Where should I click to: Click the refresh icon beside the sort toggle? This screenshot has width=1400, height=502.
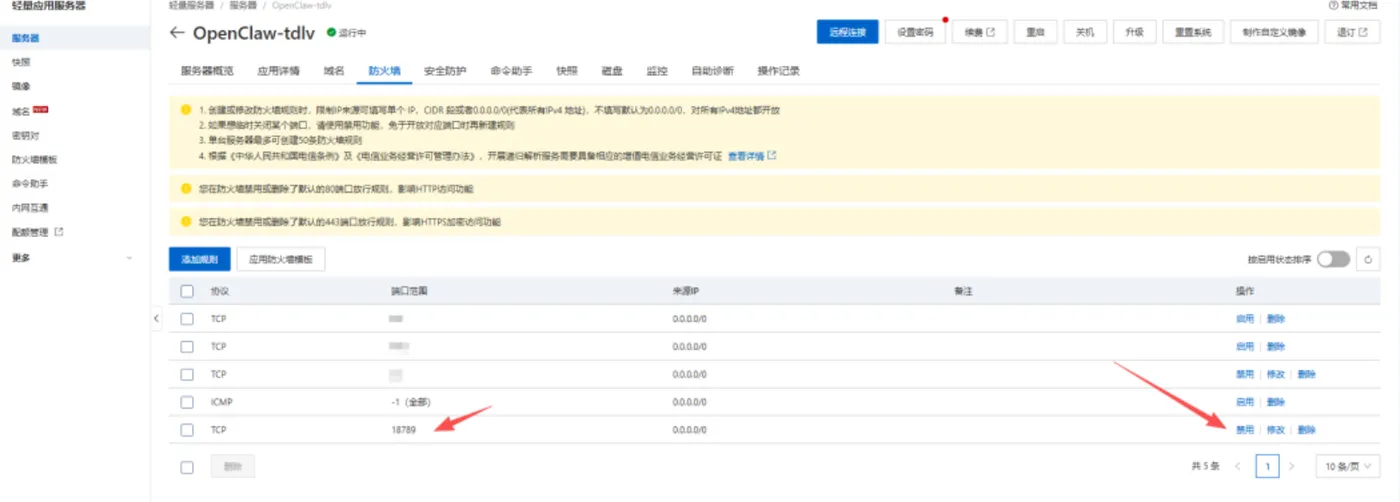click(x=1369, y=259)
